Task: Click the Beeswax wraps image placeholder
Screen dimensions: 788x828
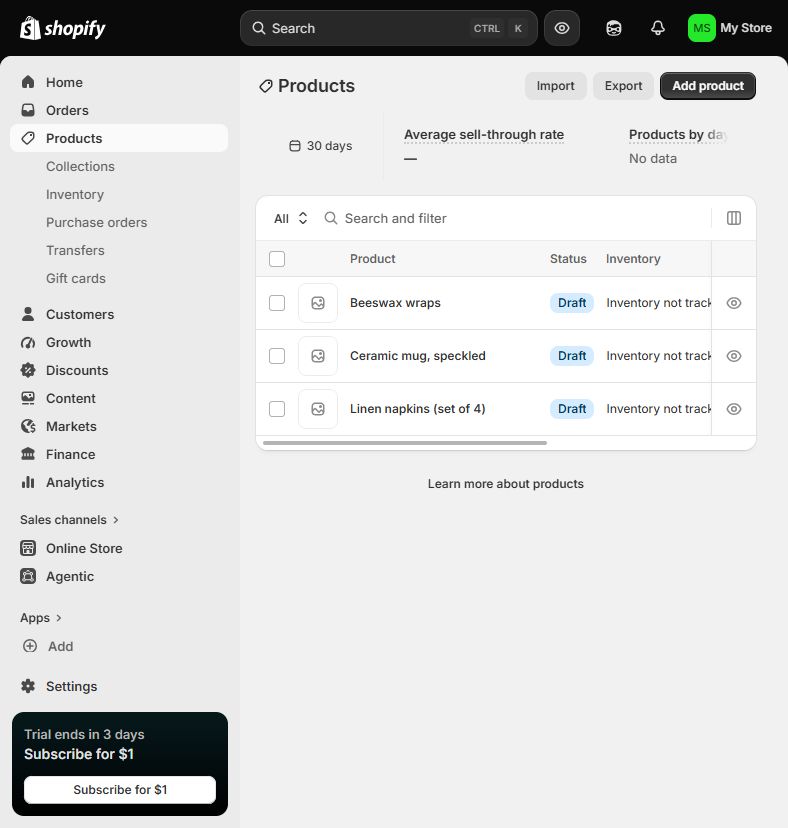Action: [318, 303]
